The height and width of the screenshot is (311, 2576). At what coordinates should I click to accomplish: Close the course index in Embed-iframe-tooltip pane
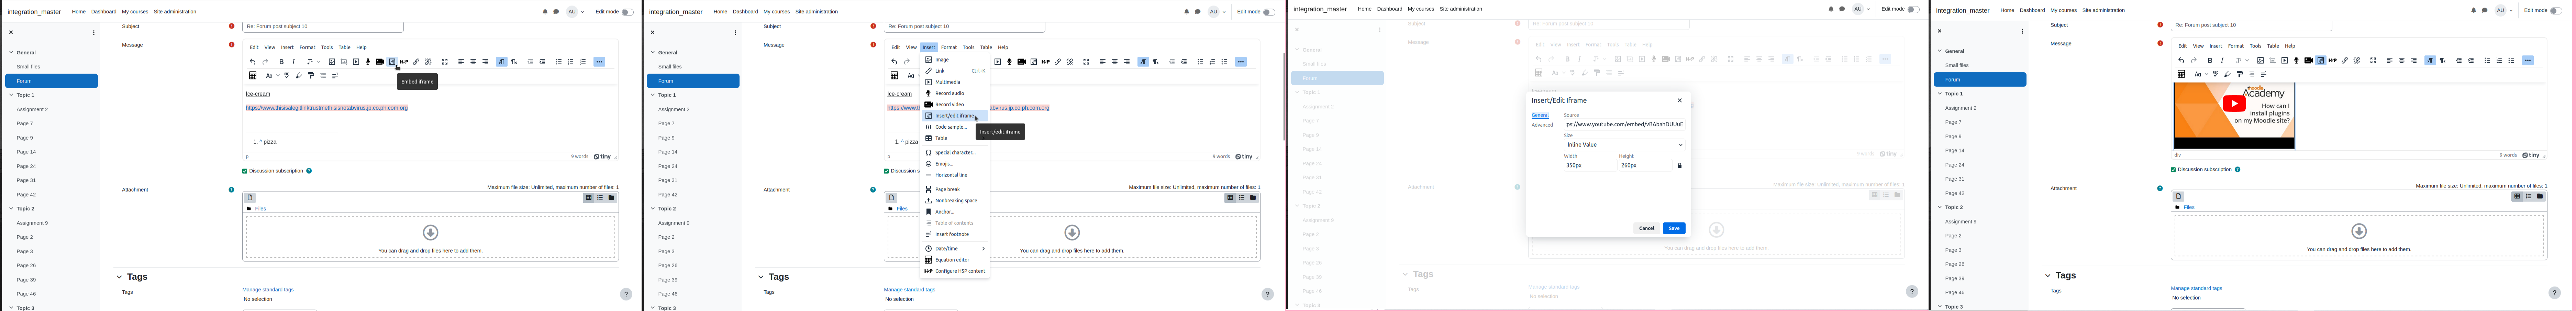(11, 32)
